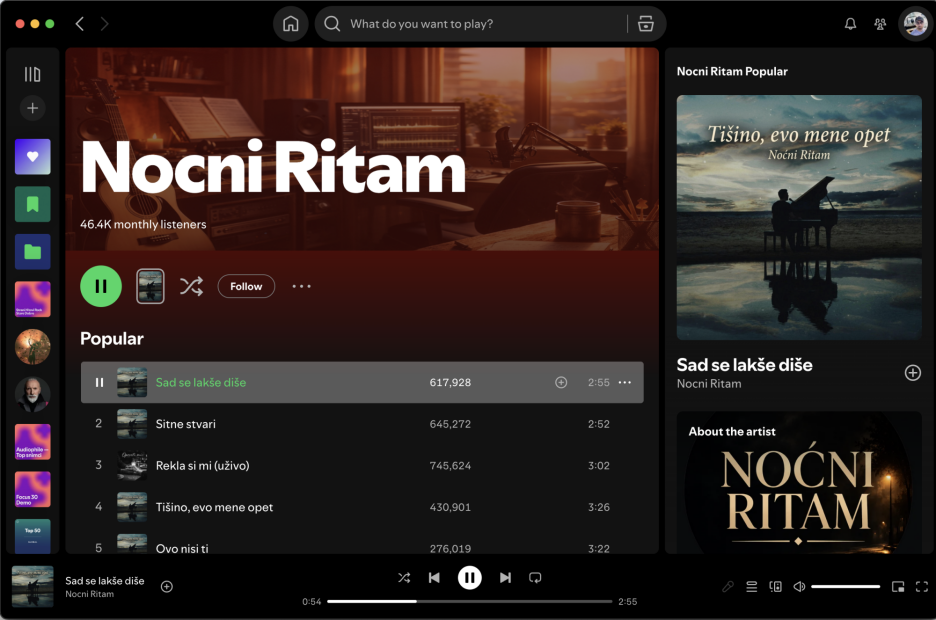
Task: Click the 0:54 elapsed time in the player bar
Action: point(312,602)
